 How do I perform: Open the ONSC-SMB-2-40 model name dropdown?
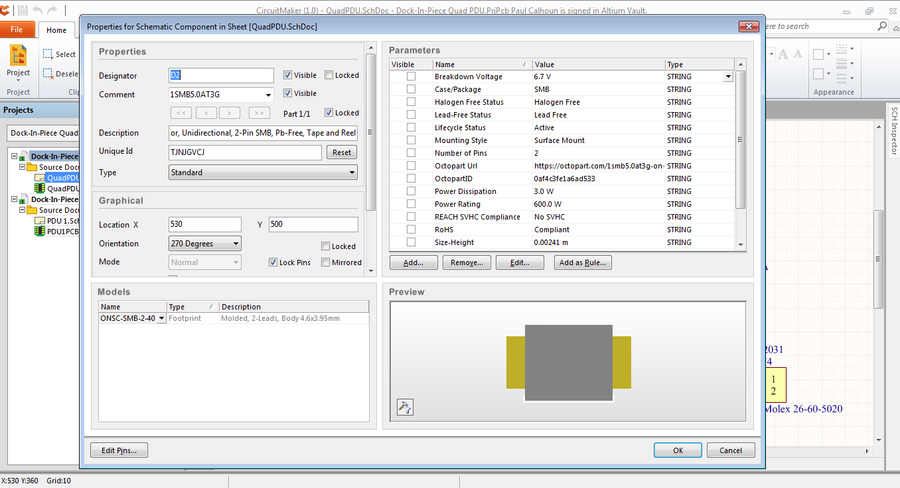(161, 318)
